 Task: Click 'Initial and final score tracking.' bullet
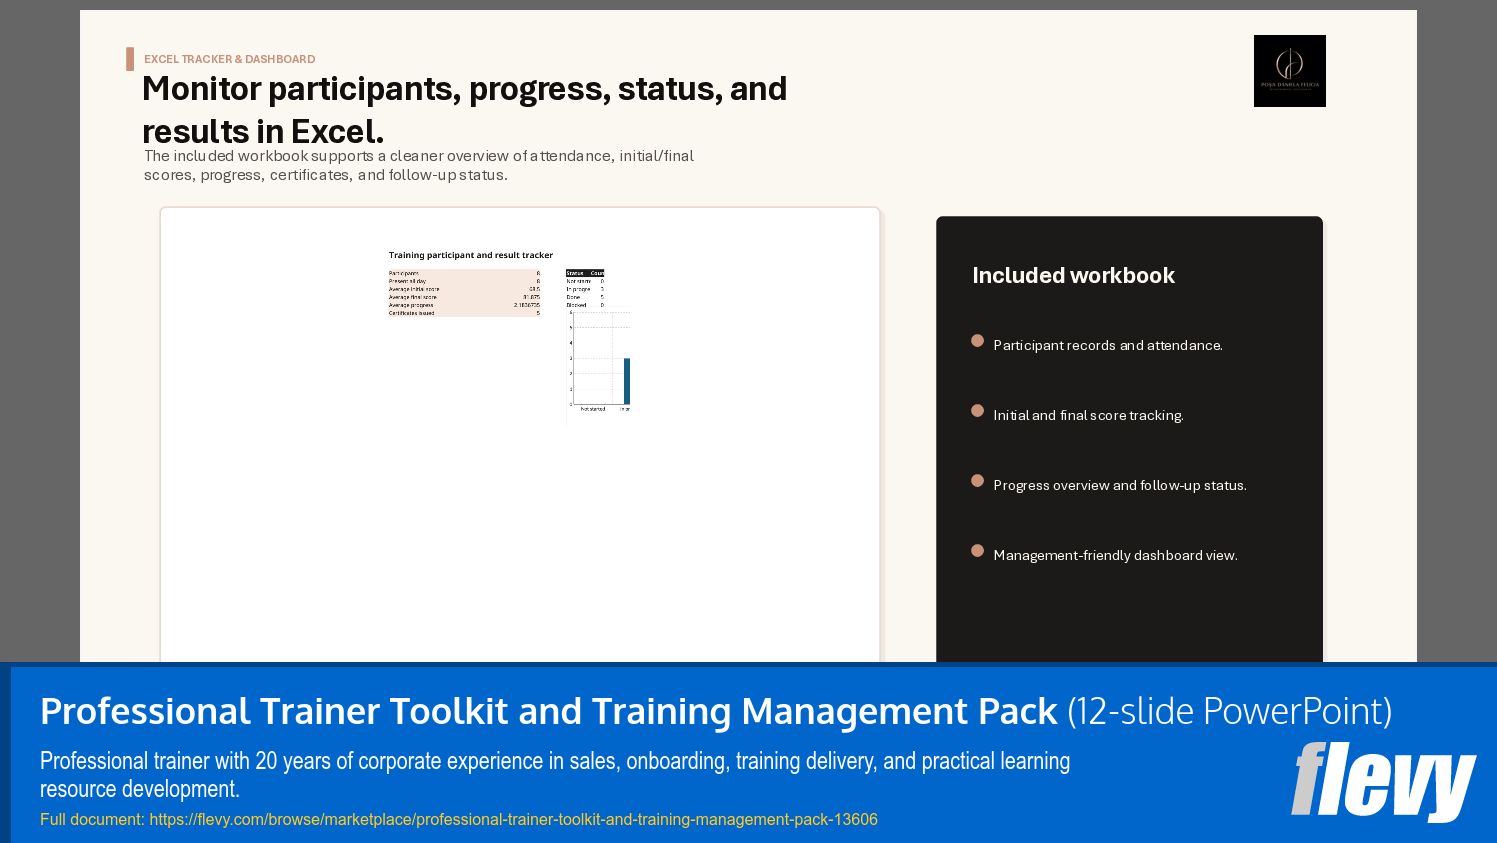coord(1088,415)
